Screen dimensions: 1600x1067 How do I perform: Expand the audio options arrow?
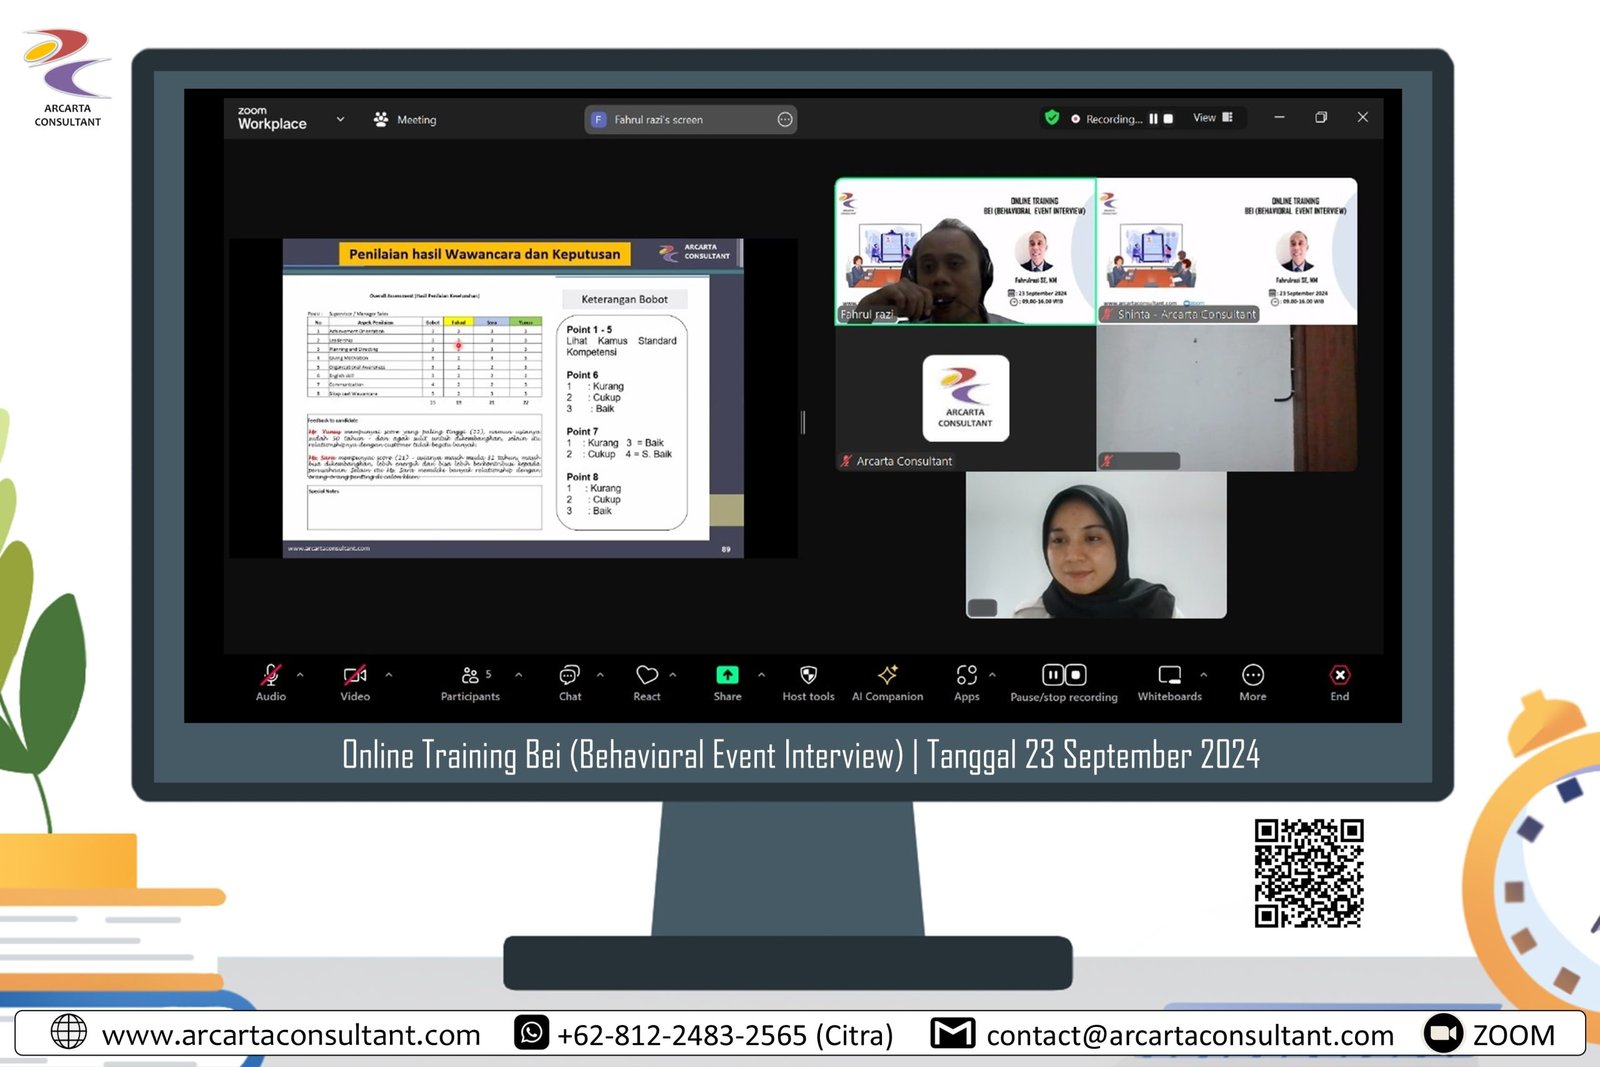[300, 675]
